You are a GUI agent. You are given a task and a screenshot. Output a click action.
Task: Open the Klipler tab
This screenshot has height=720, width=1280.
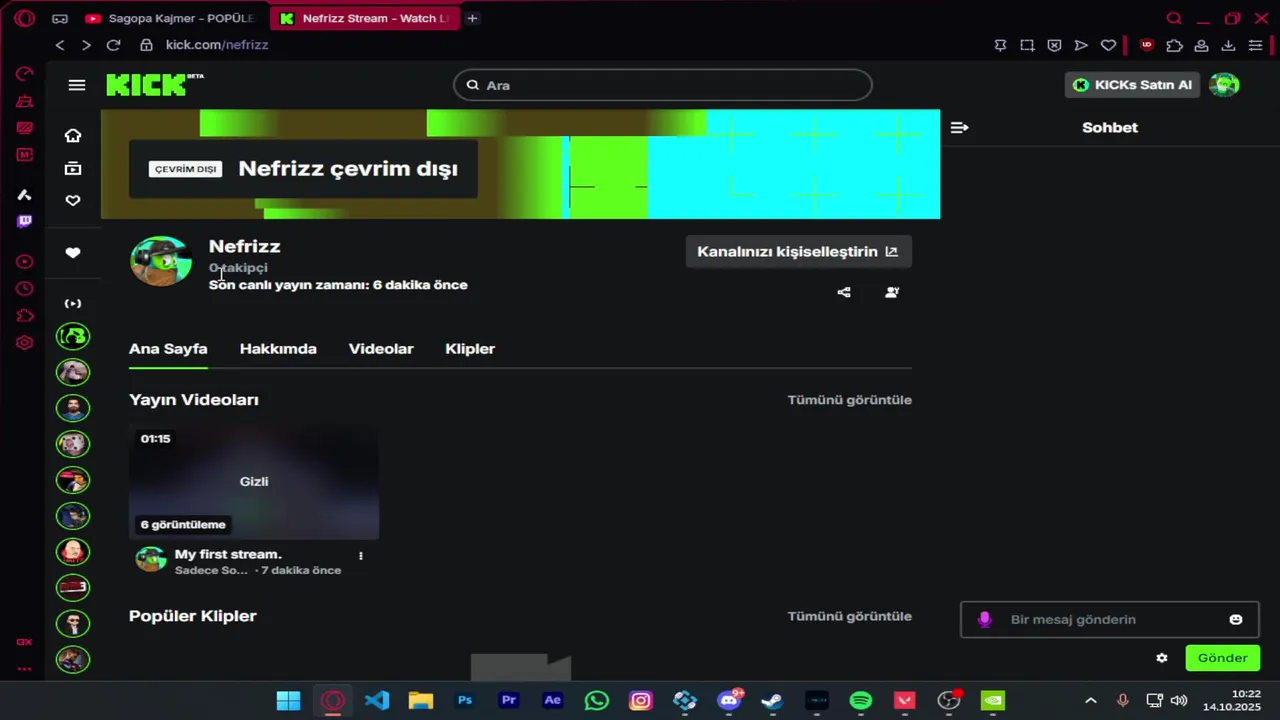[470, 349]
